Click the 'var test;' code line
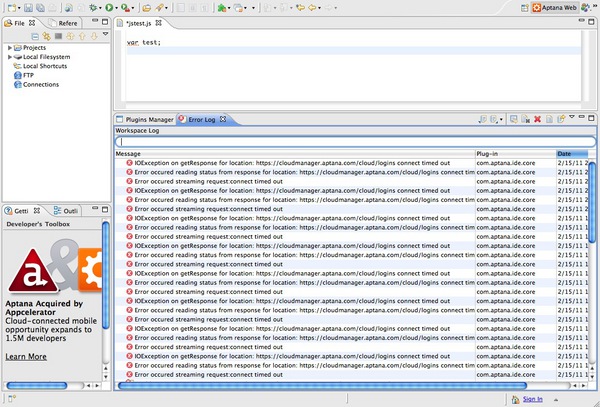The width and height of the screenshot is (600, 407). (144, 42)
